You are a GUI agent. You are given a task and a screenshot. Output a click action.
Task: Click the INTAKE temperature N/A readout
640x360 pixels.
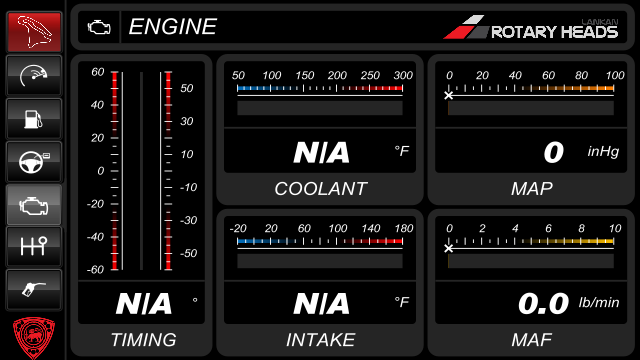[x=320, y=303]
